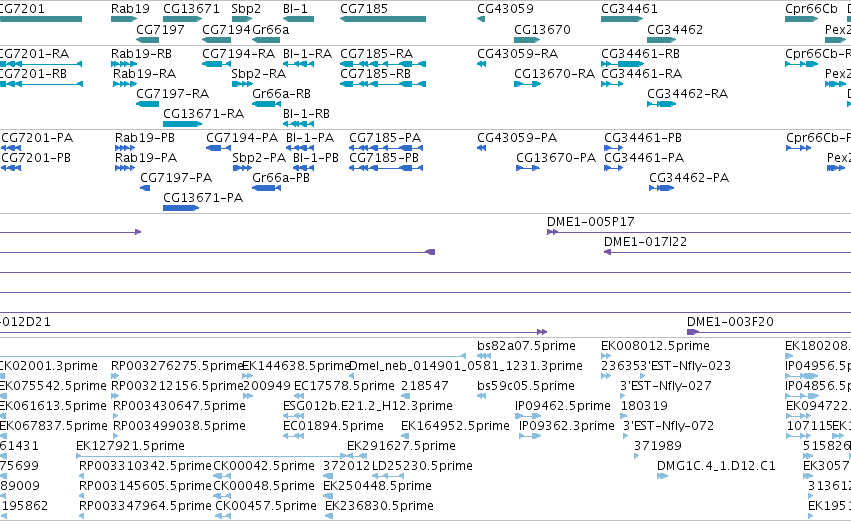The image size is (851, 521).
Task: Select transcript label CG34462-RA
Action: coord(687,94)
